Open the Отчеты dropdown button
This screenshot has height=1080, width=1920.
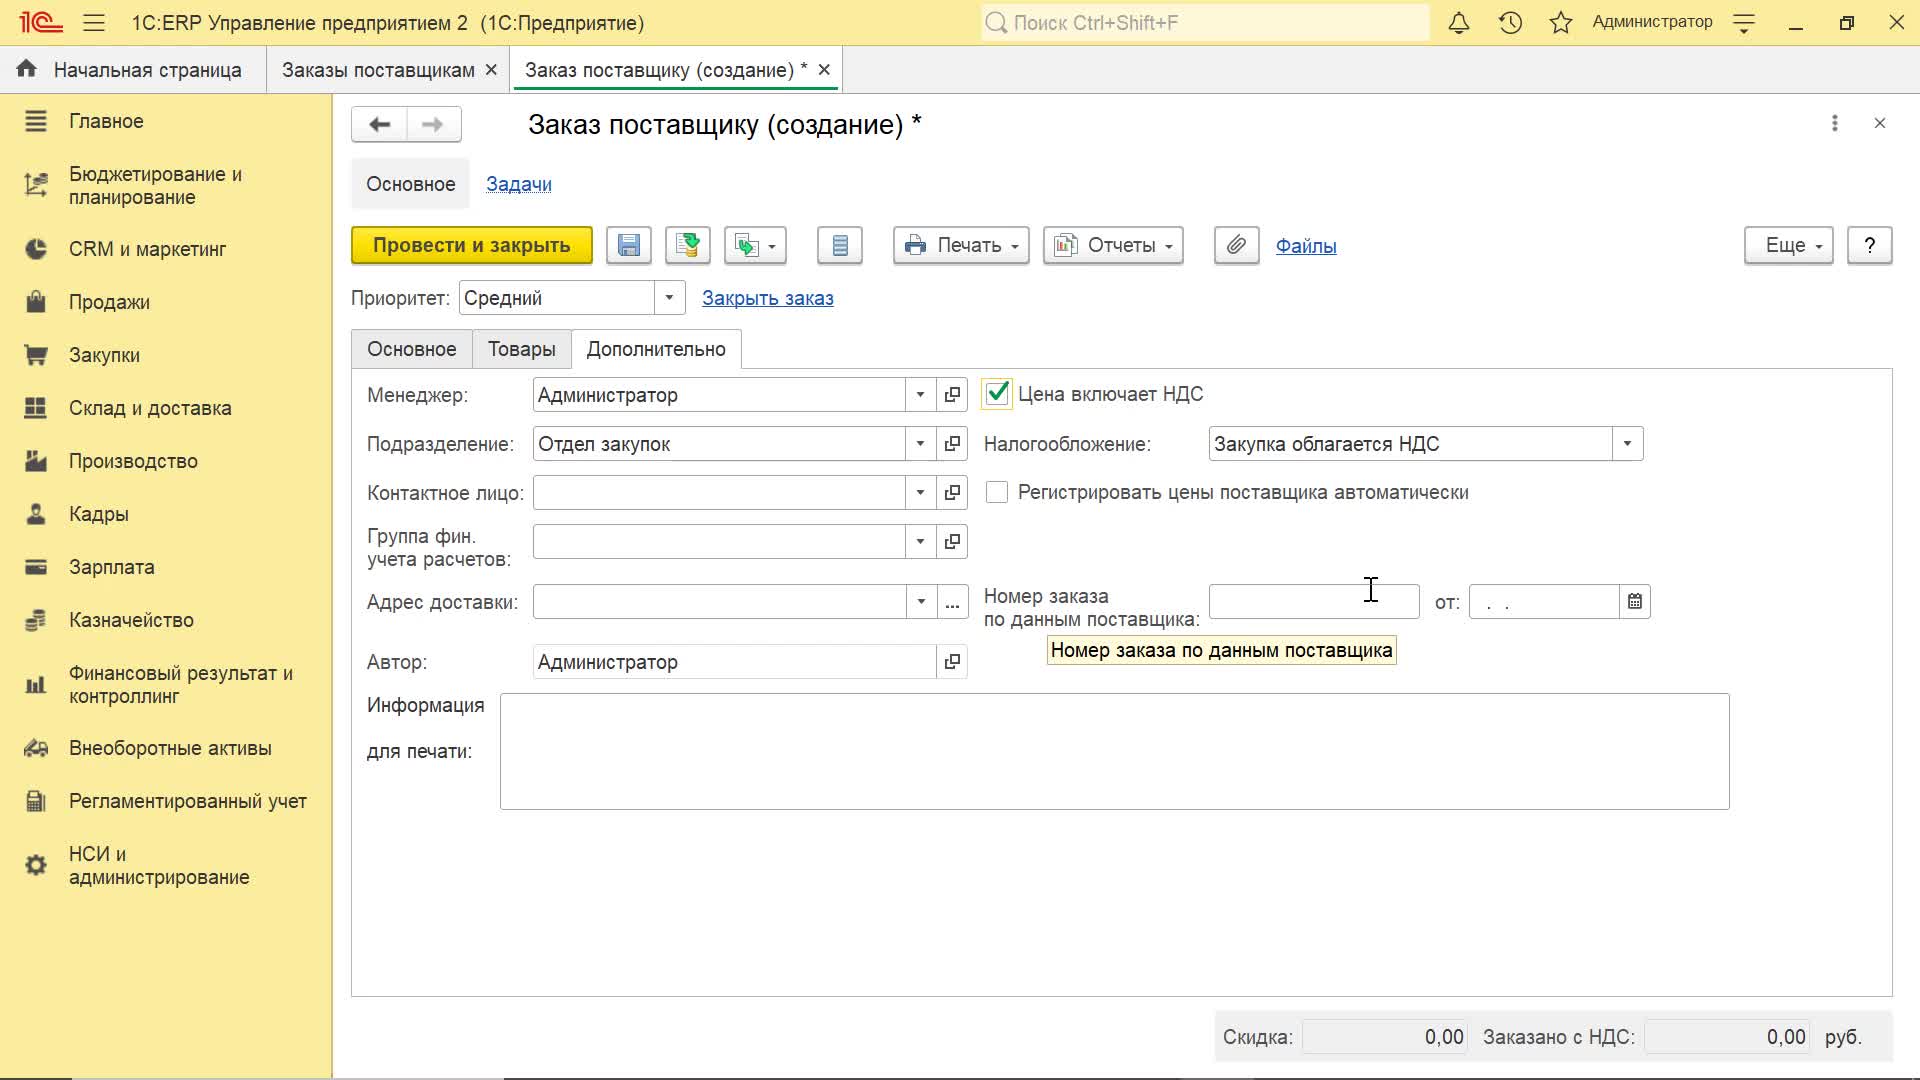[x=1113, y=245]
